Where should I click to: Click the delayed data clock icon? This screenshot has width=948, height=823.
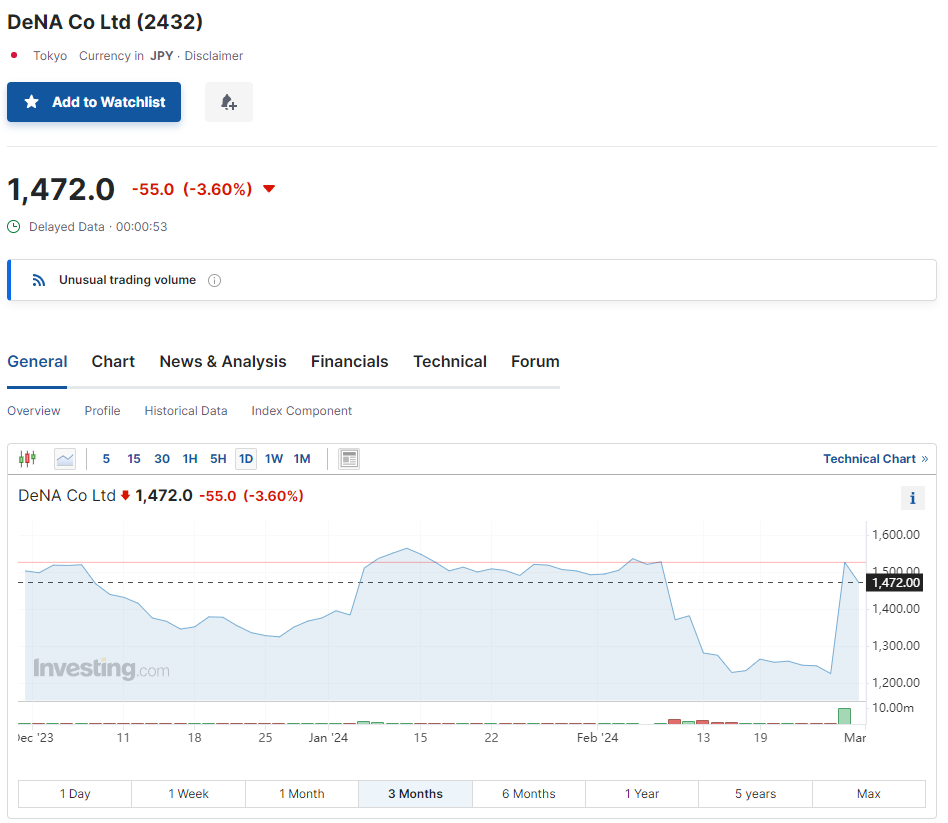(x=13, y=227)
